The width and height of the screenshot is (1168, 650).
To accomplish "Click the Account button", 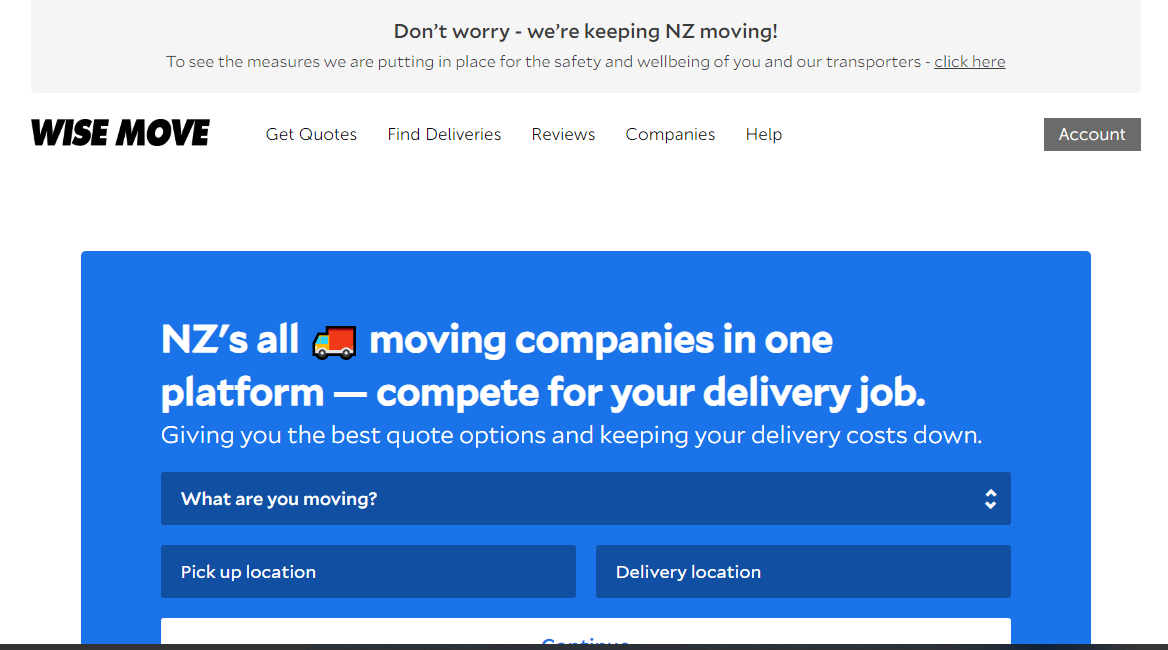I will tap(1092, 134).
